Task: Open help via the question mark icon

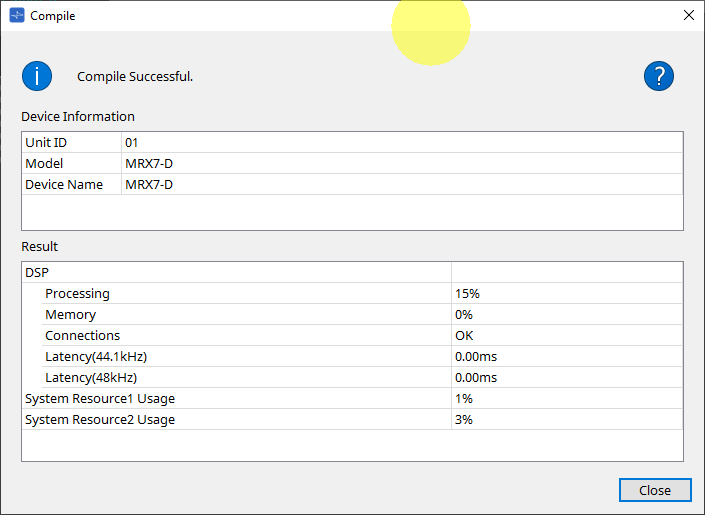Action: (659, 76)
